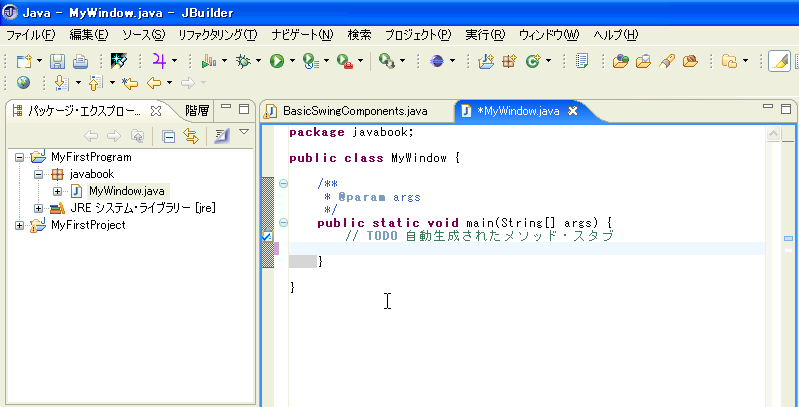
Task: Click the Debug bug icon
Action: [242, 62]
